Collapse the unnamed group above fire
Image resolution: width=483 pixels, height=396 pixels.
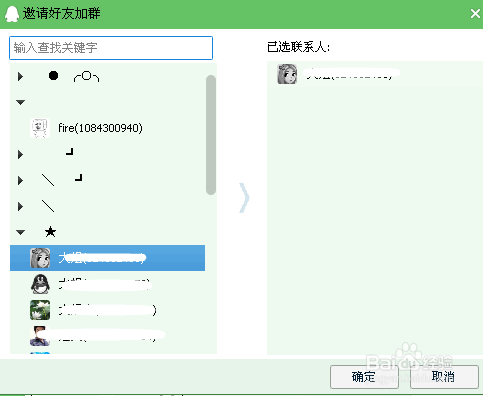click(20, 102)
